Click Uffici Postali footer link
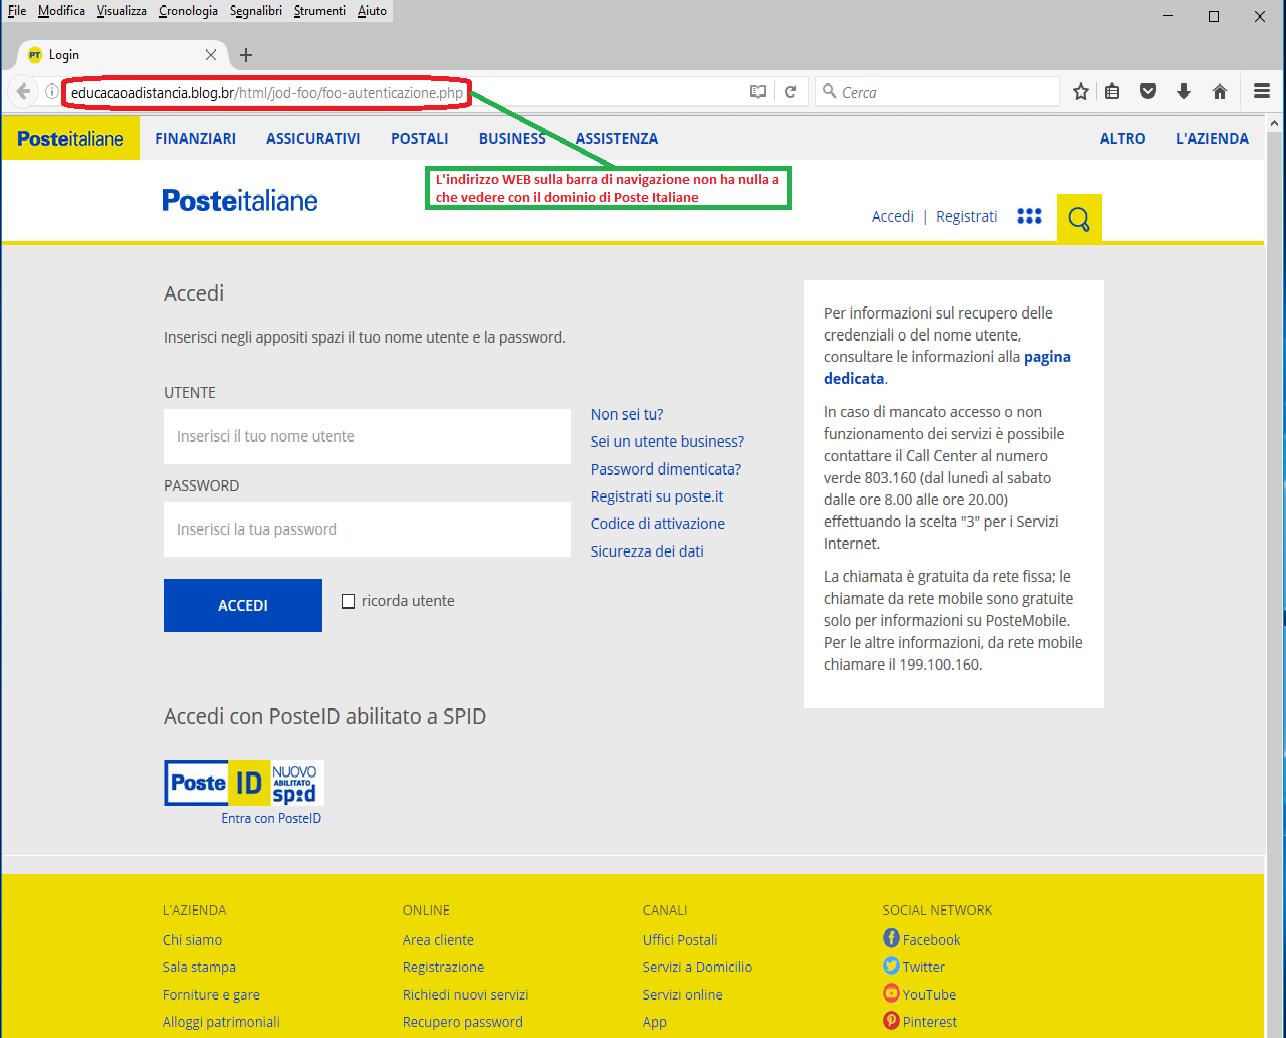Image resolution: width=1286 pixels, height=1038 pixels. (680, 940)
